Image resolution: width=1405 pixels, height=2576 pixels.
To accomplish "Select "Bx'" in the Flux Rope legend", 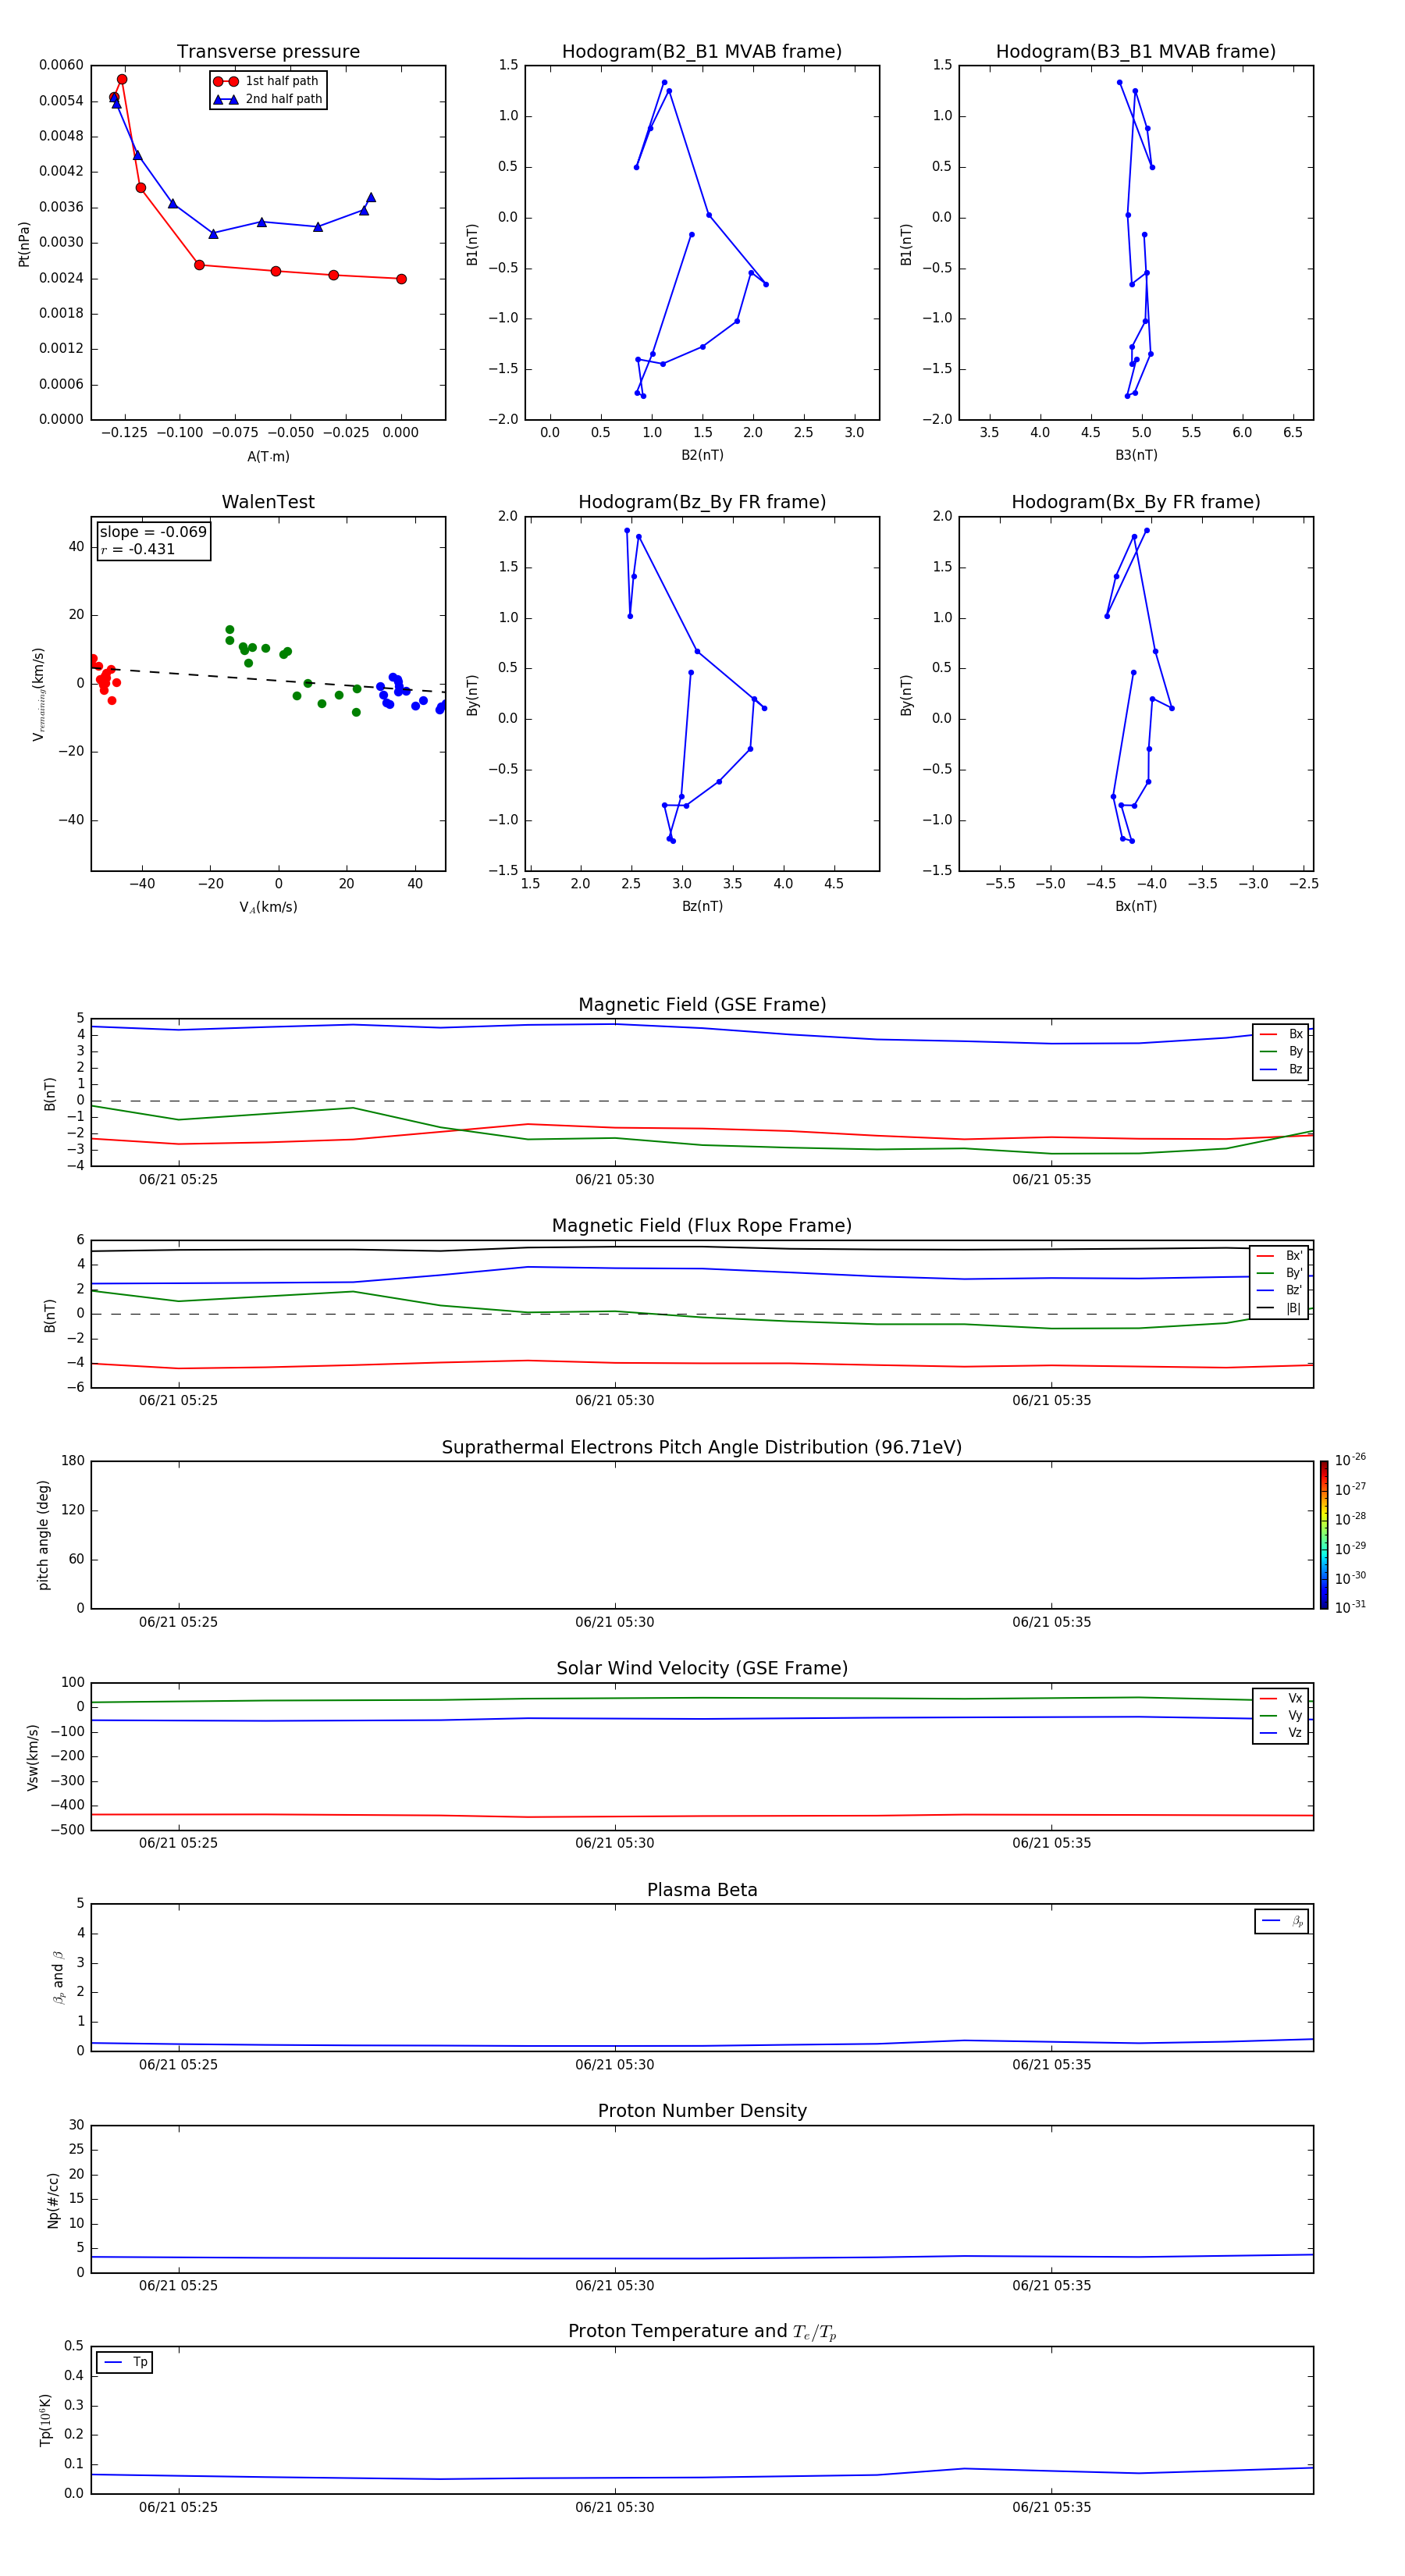I will point(1280,1256).
